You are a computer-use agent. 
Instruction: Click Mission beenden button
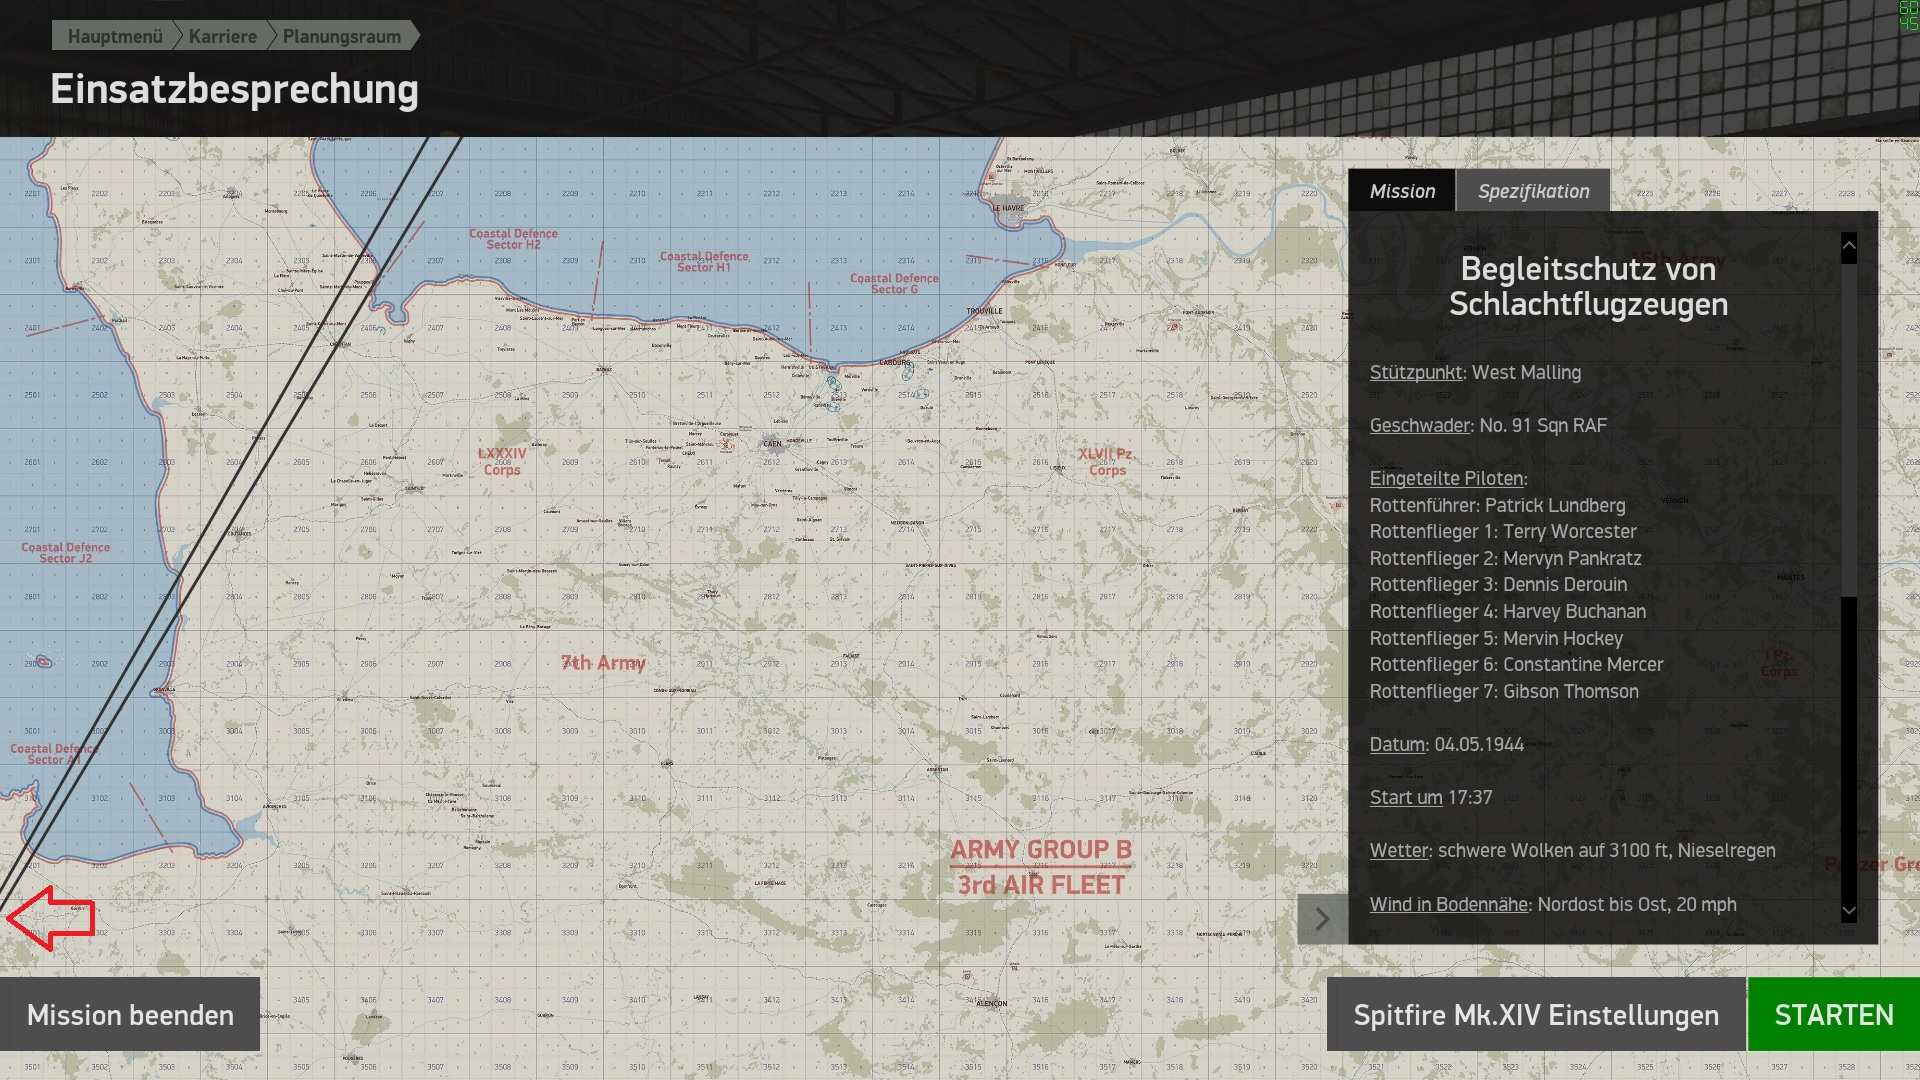click(130, 1015)
